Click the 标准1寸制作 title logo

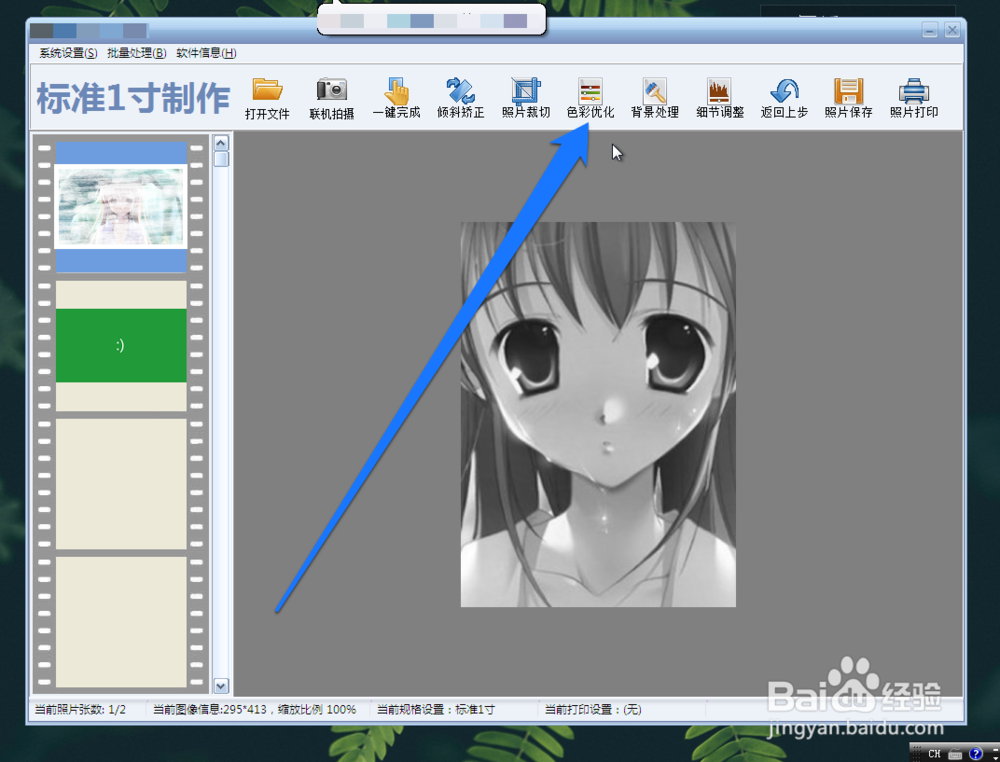pyautogui.click(x=133, y=98)
